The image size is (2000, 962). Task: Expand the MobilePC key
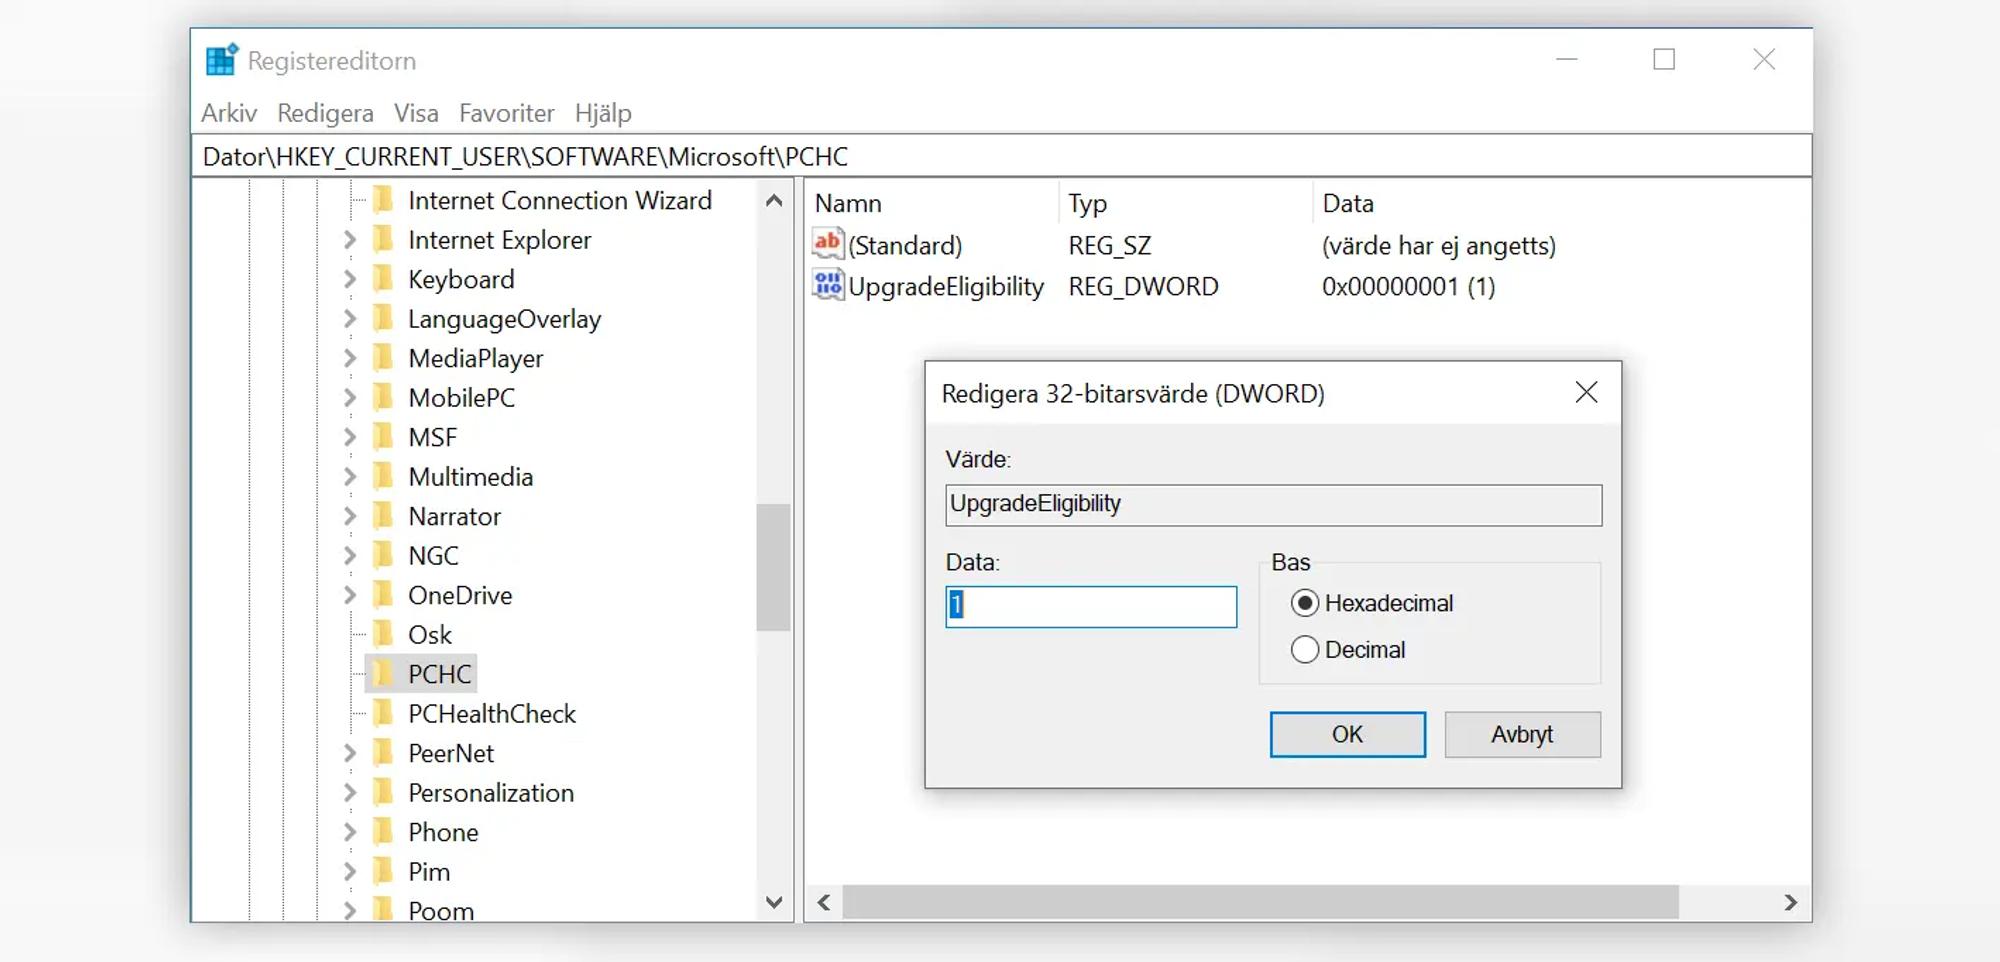click(349, 398)
